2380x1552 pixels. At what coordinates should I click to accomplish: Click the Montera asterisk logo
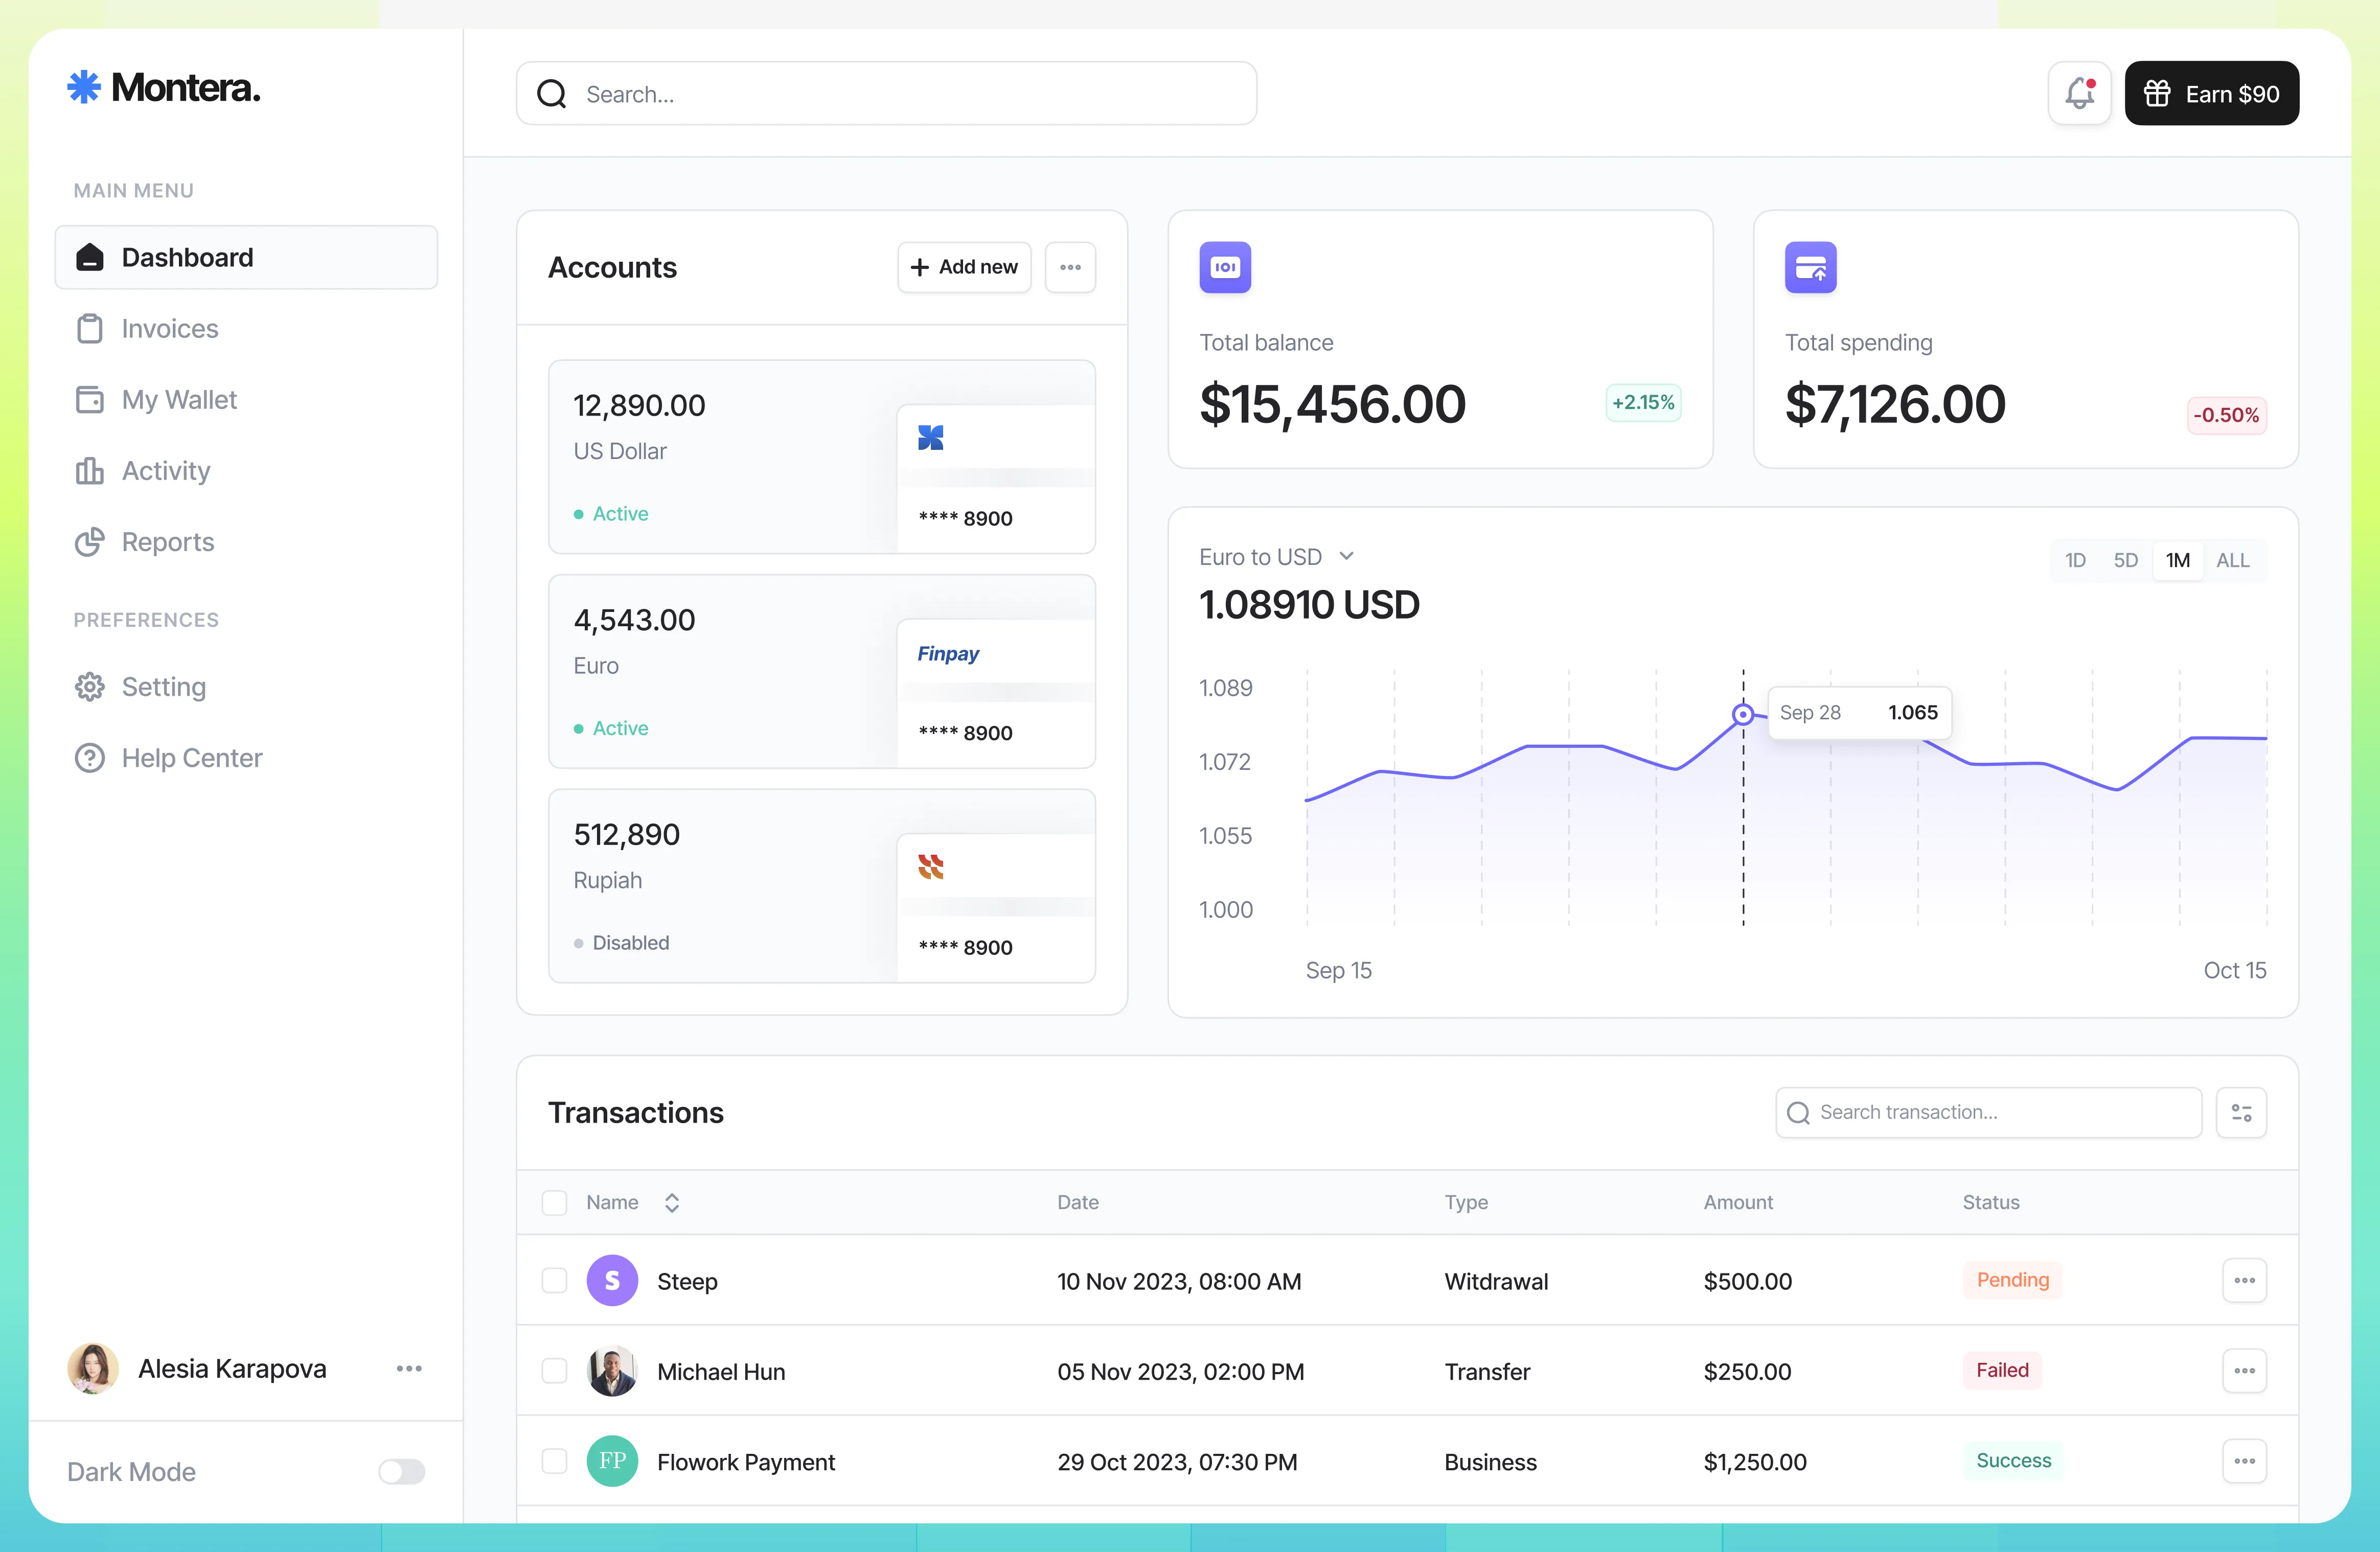[84, 88]
